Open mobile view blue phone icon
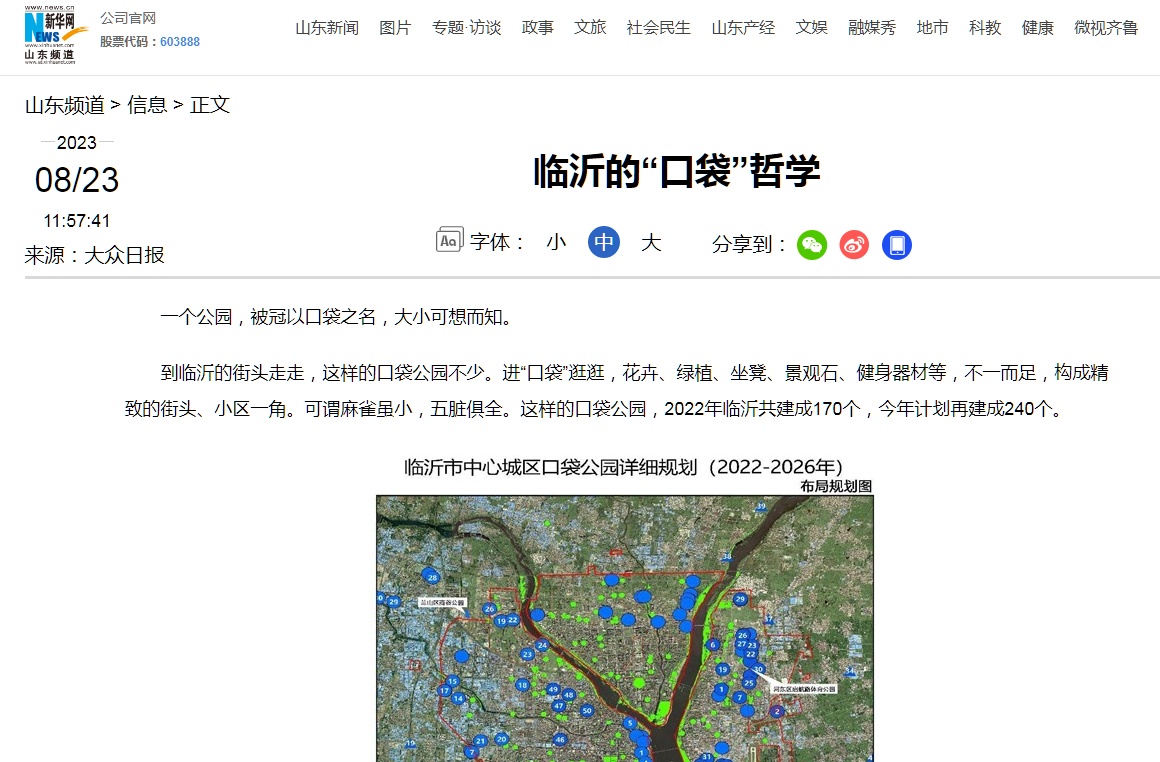Image resolution: width=1160 pixels, height=762 pixels. coord(897,245)
